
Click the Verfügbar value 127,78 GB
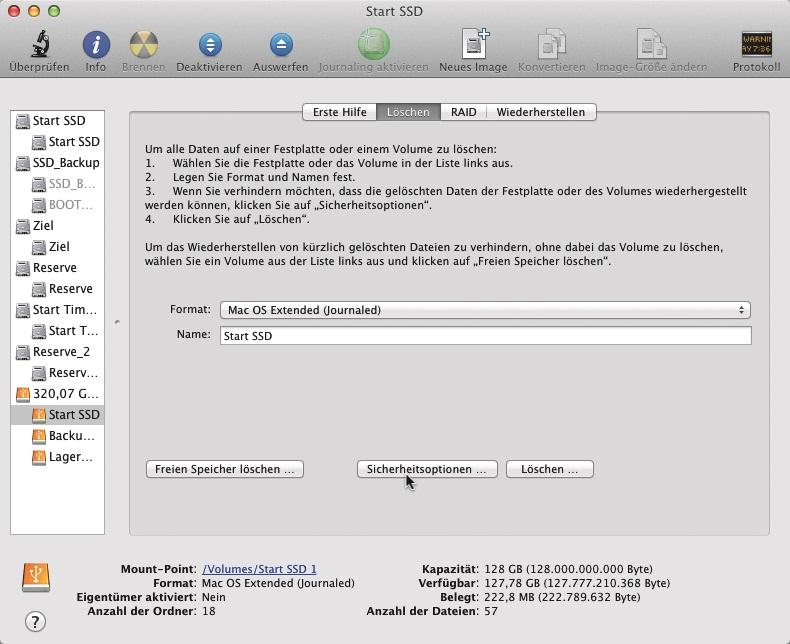(577, 583)
